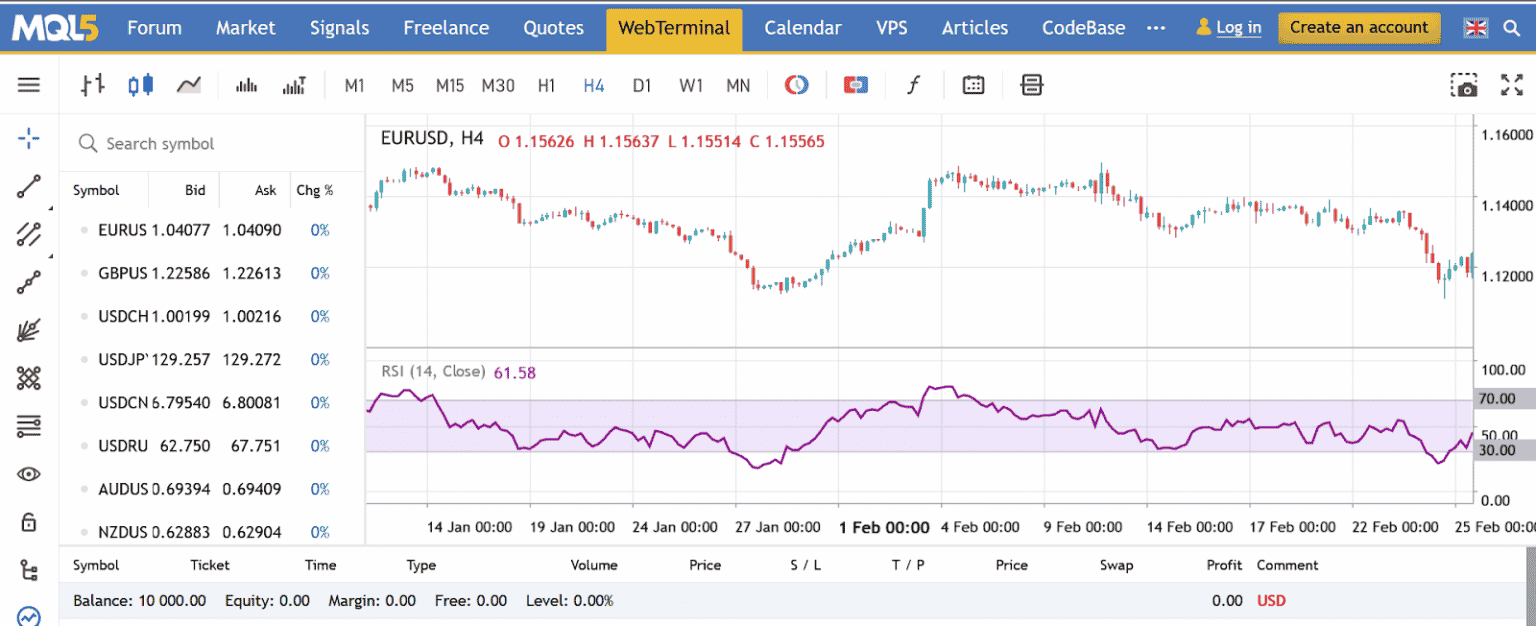This screenshot has height=626, width=1536.
Task: Select AUDUS symbol row
Action: click(x=212, y=489)
